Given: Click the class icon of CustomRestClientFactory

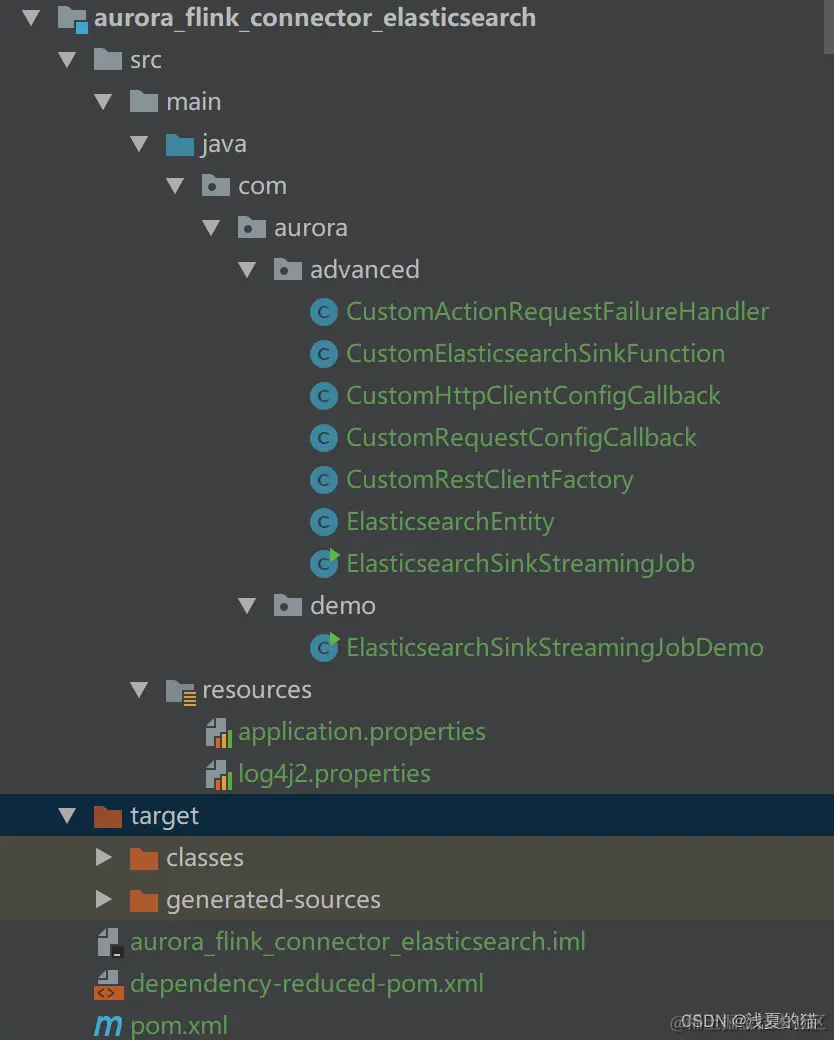Looking at the screenshot, I should 324,480.
